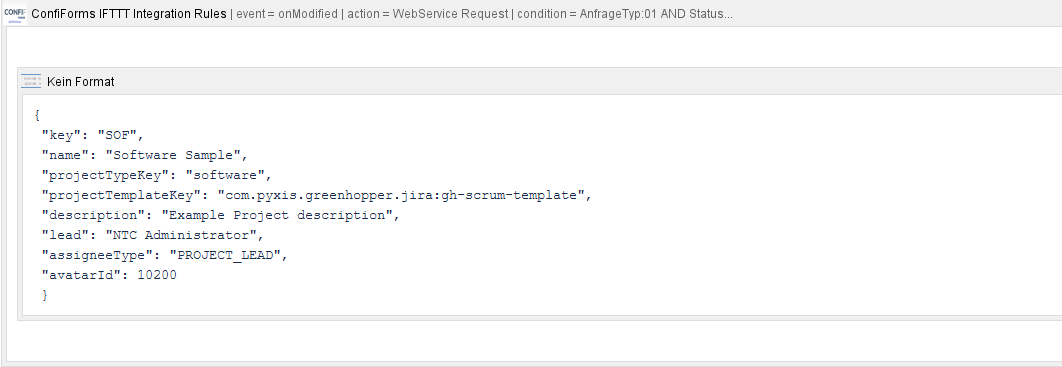Viewport: 1062px width, 367px height.
Task: Select the ConfiForms IFTTT Integration Rules title
Action: (129, 14)
